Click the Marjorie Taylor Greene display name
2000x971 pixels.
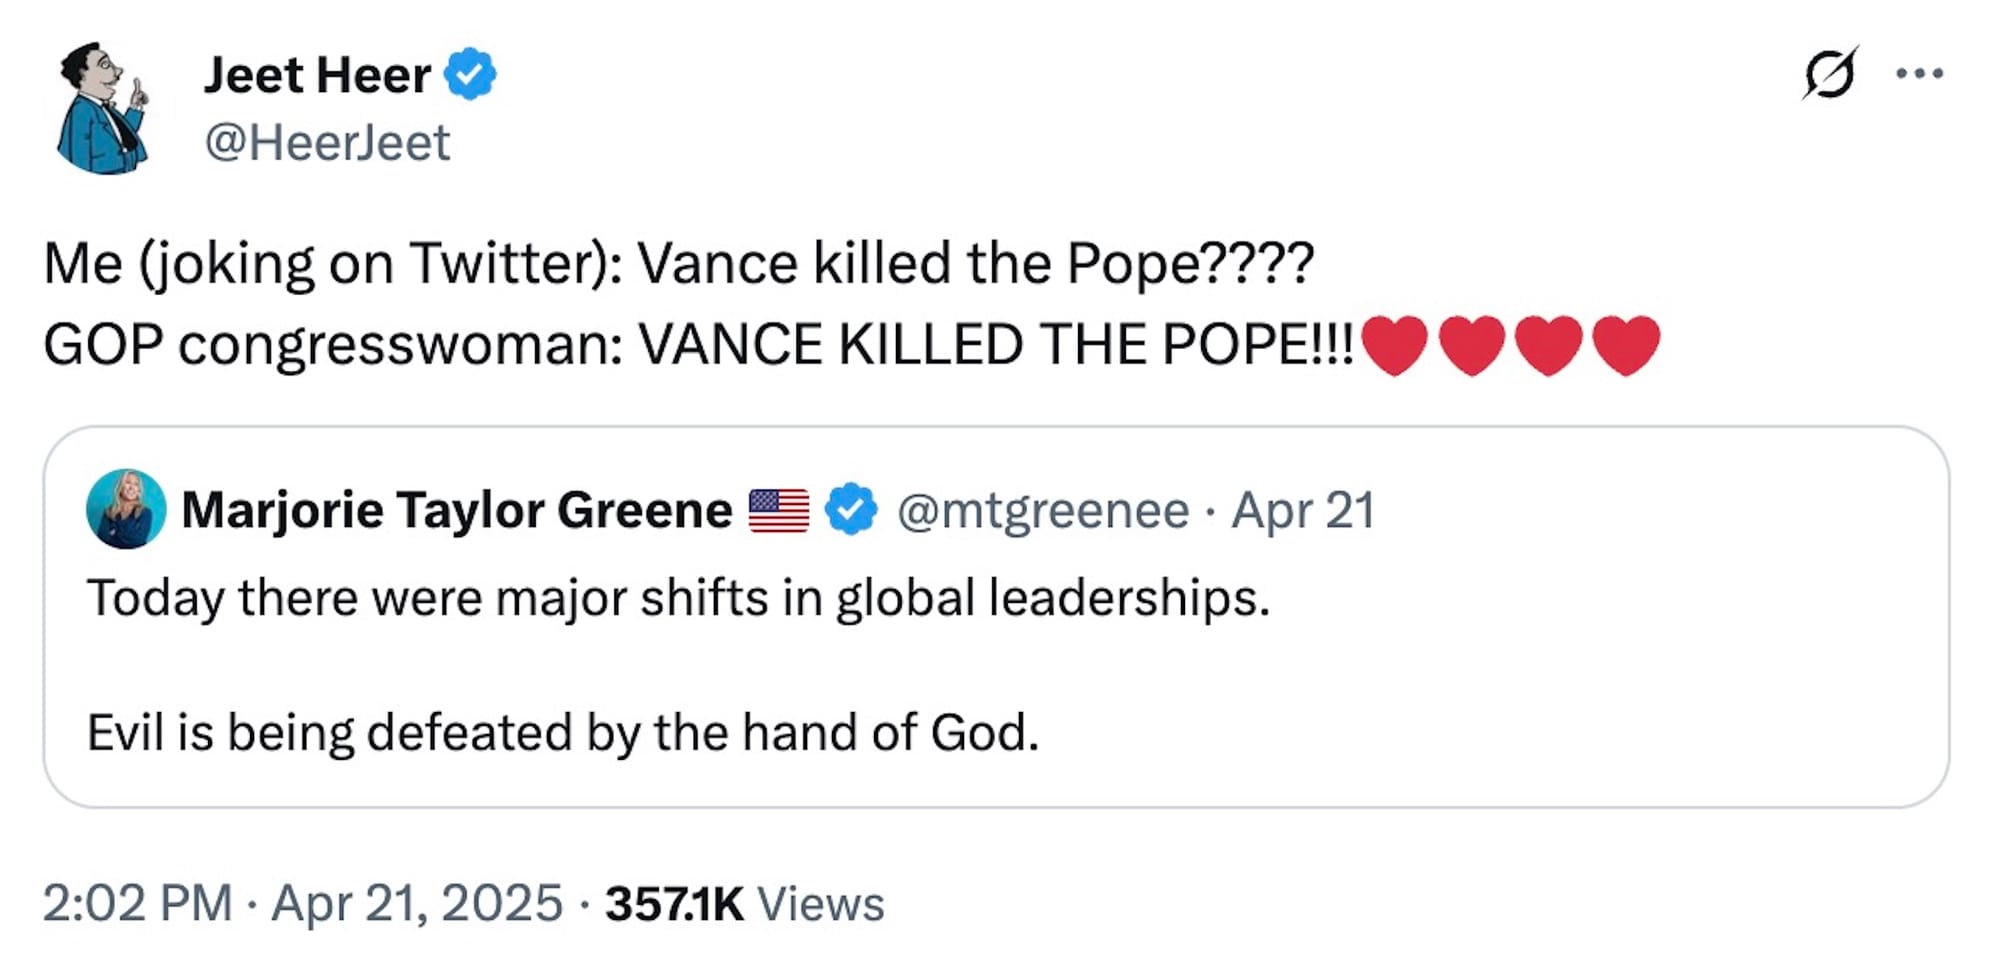(x=456, y=510)
